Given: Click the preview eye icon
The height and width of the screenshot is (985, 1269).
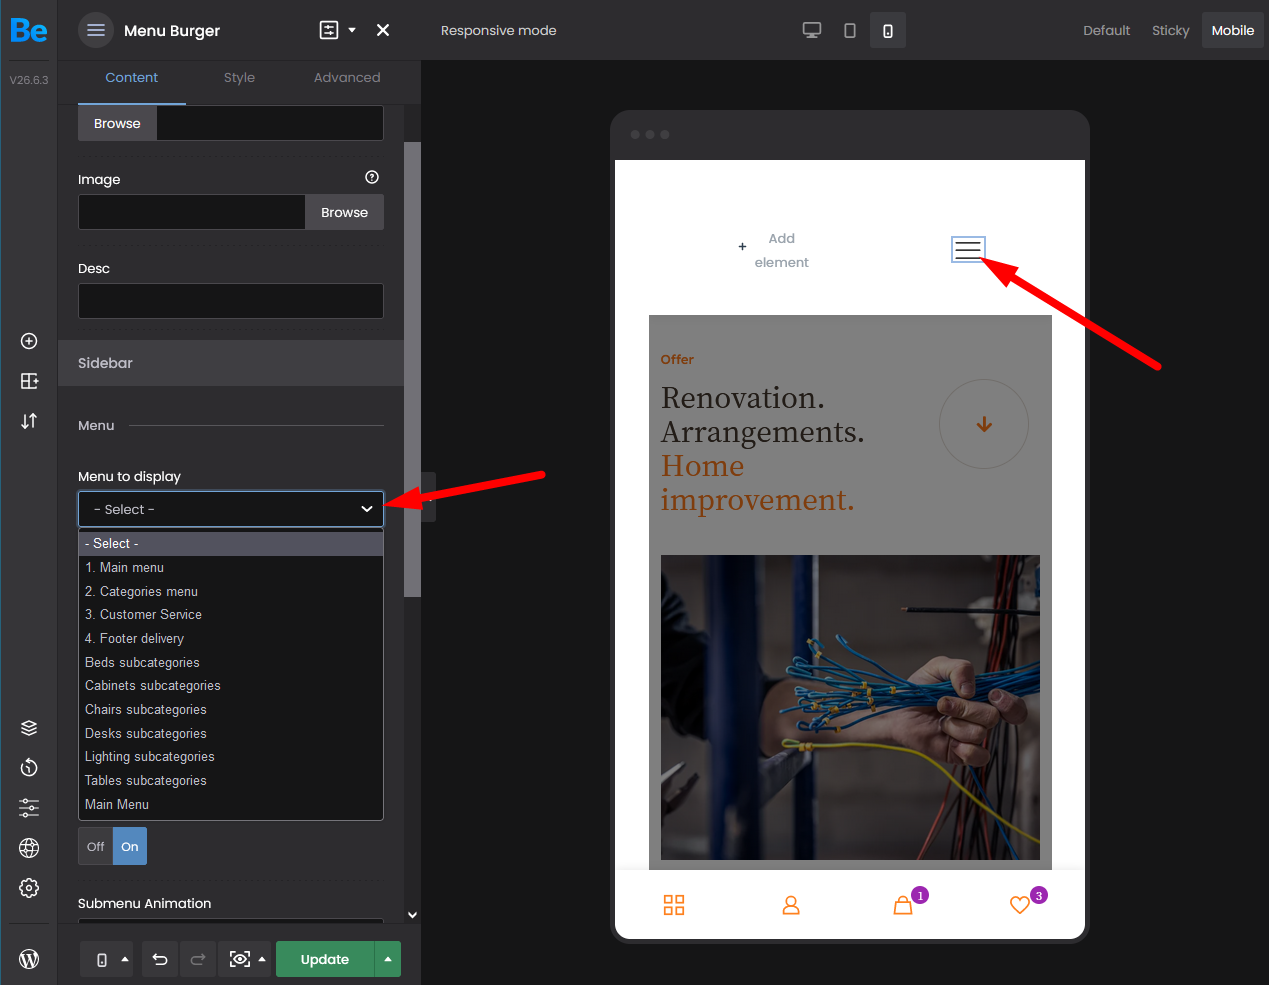Looking at the screenshot, I should click(240, 959).
